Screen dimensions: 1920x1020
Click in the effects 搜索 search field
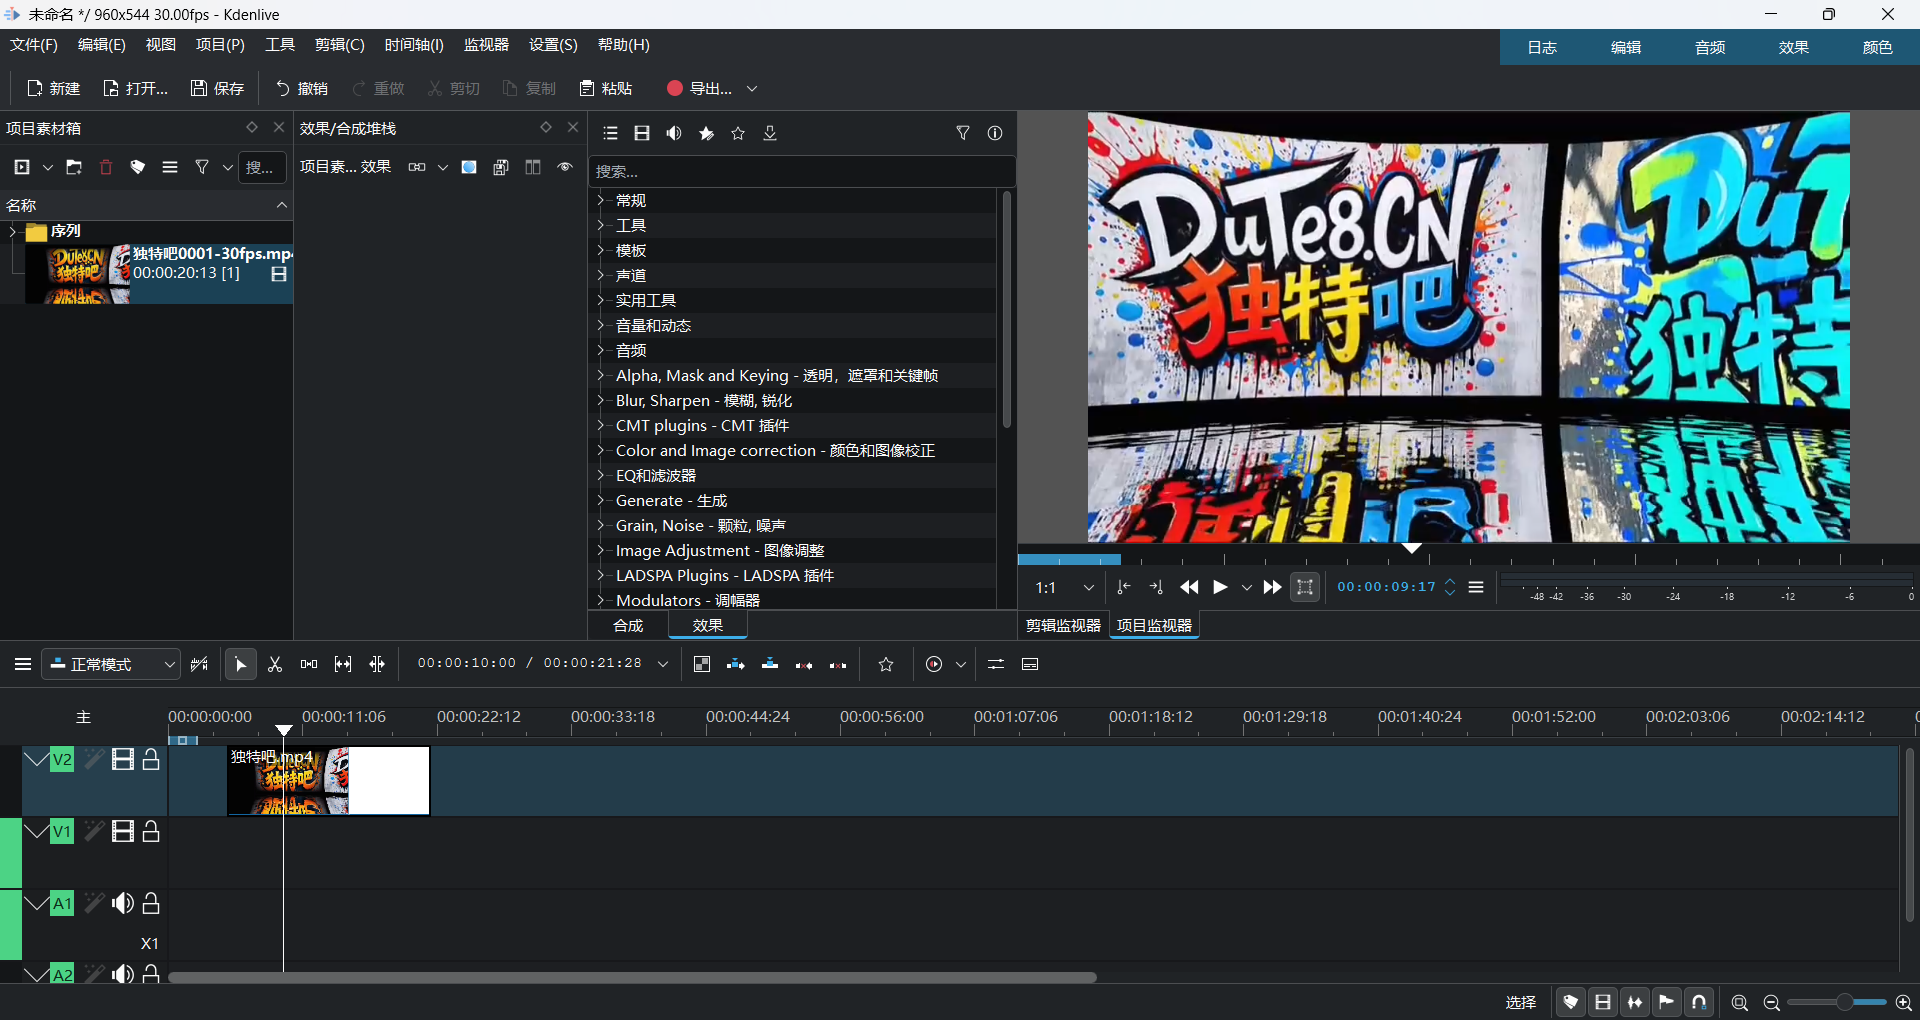tap(801, 171)
